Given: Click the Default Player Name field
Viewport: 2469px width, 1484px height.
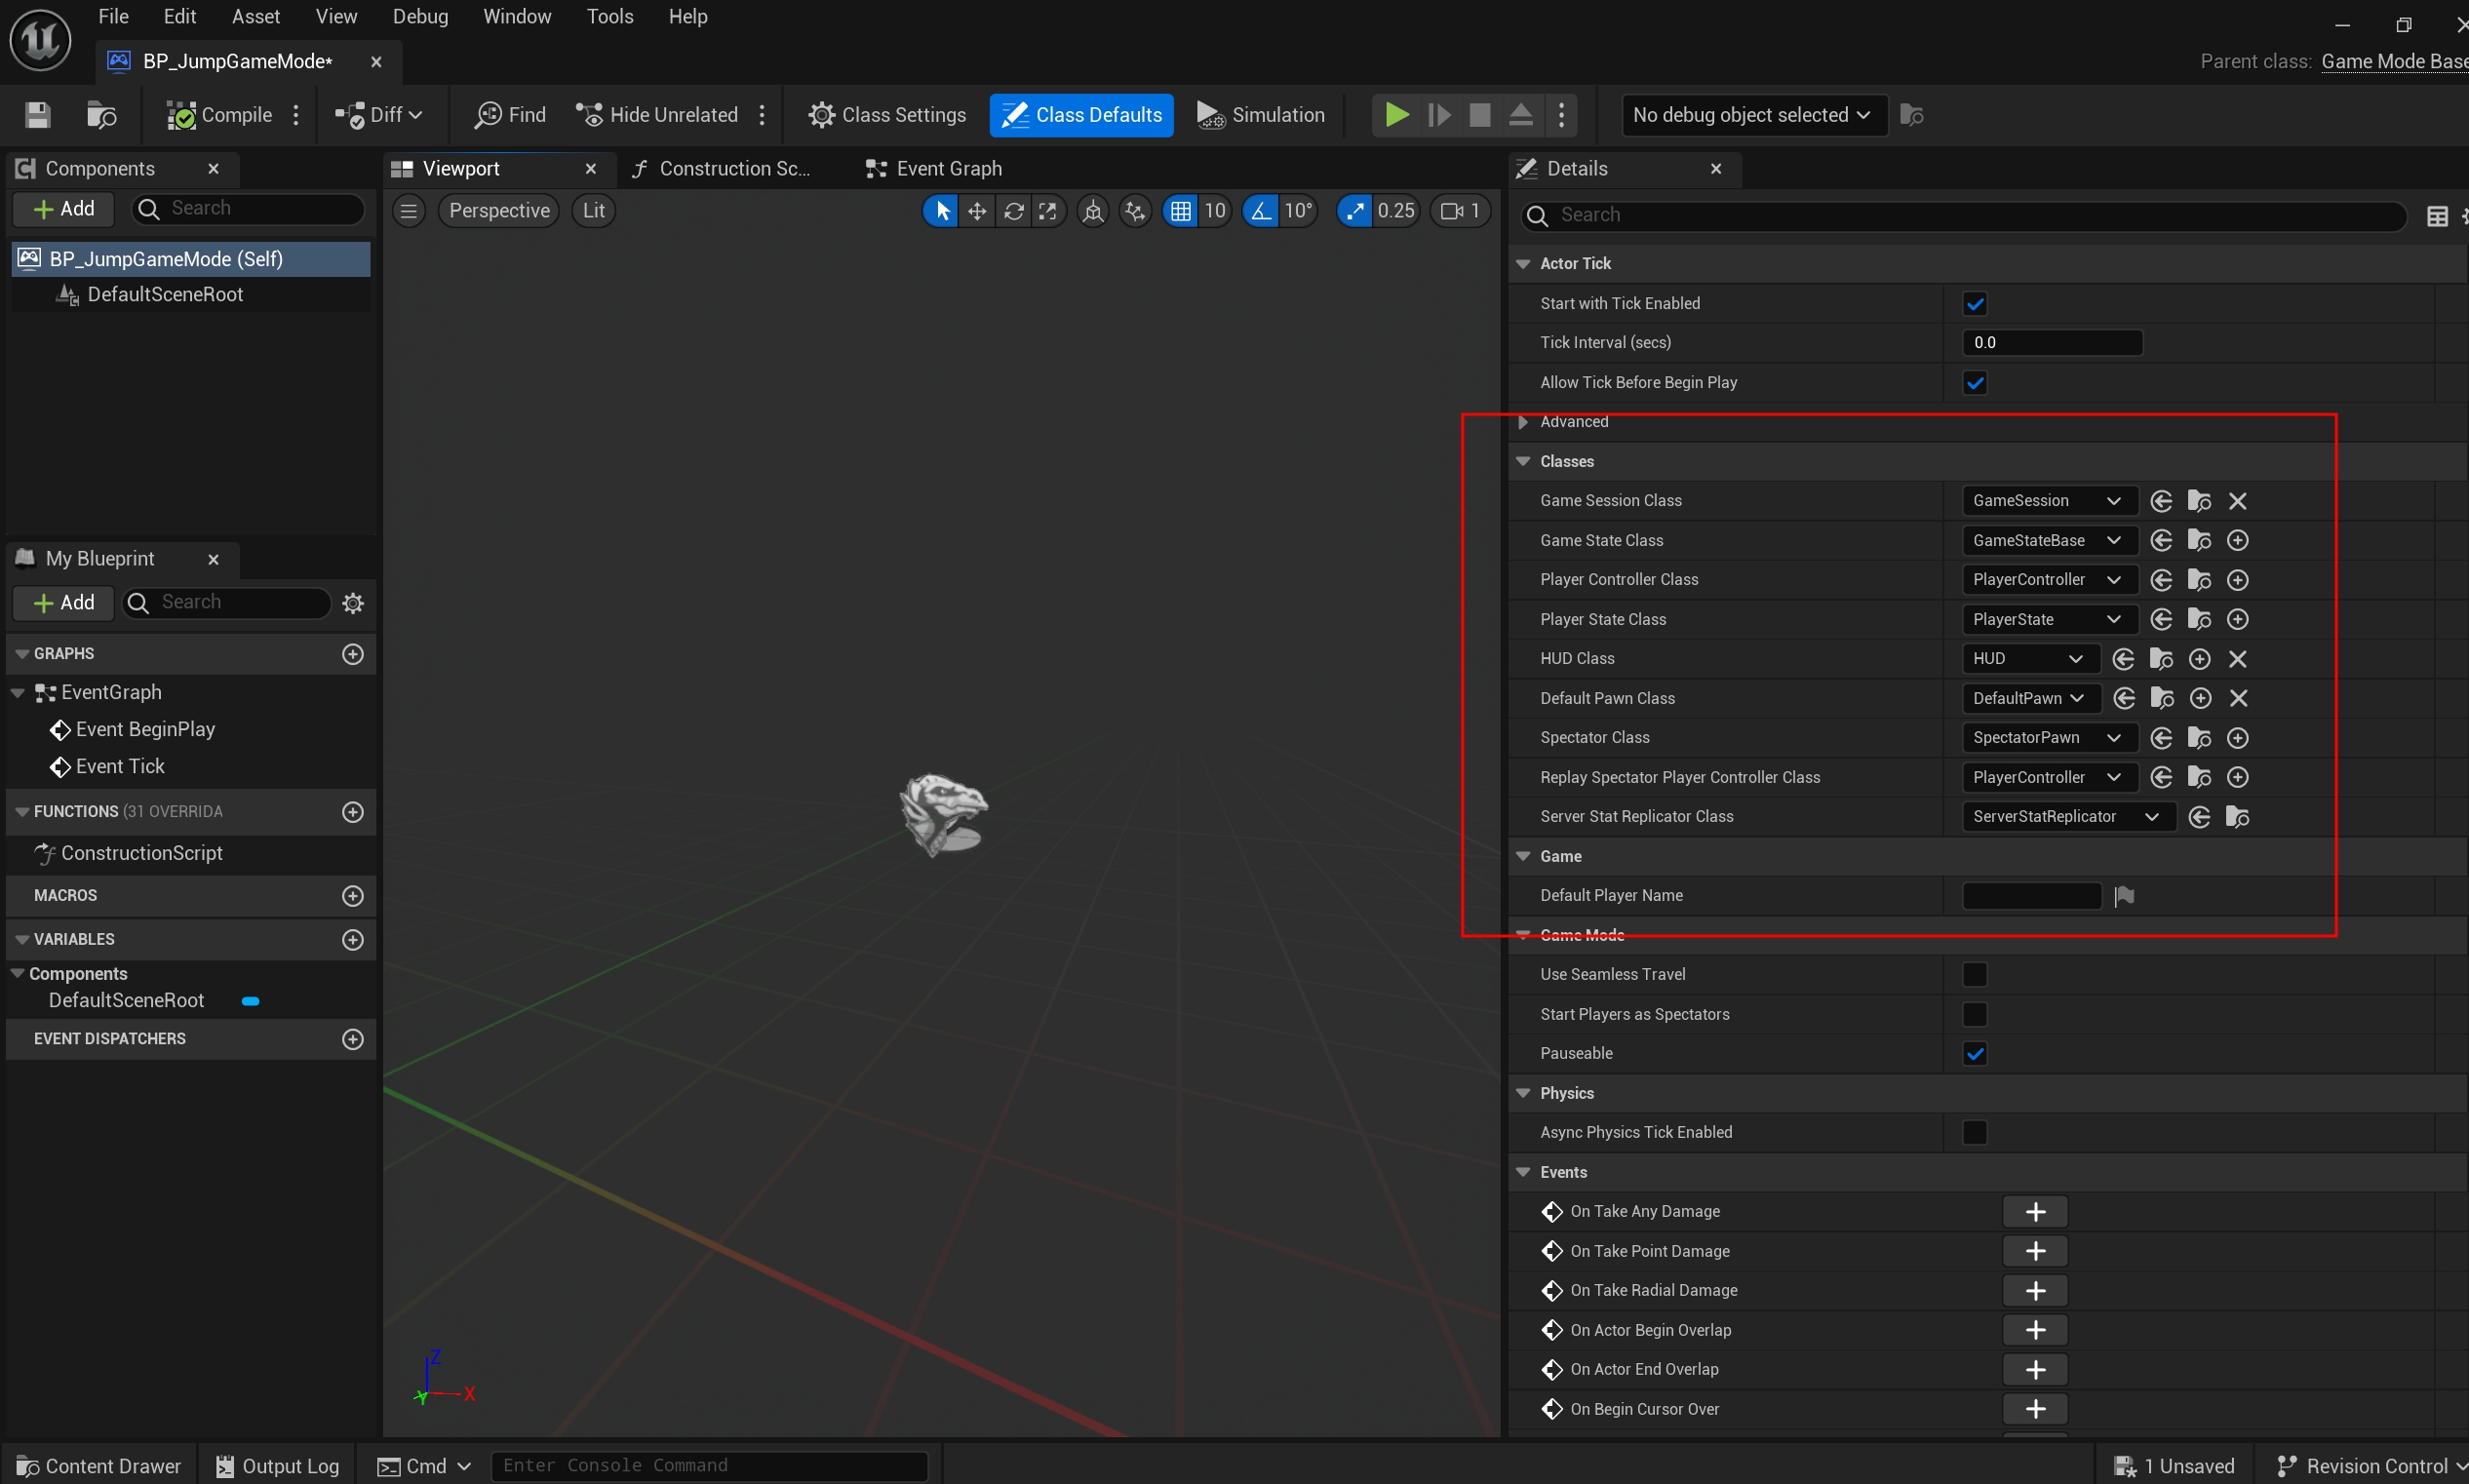Looking at the screenshot, I should coord(2031,896).
